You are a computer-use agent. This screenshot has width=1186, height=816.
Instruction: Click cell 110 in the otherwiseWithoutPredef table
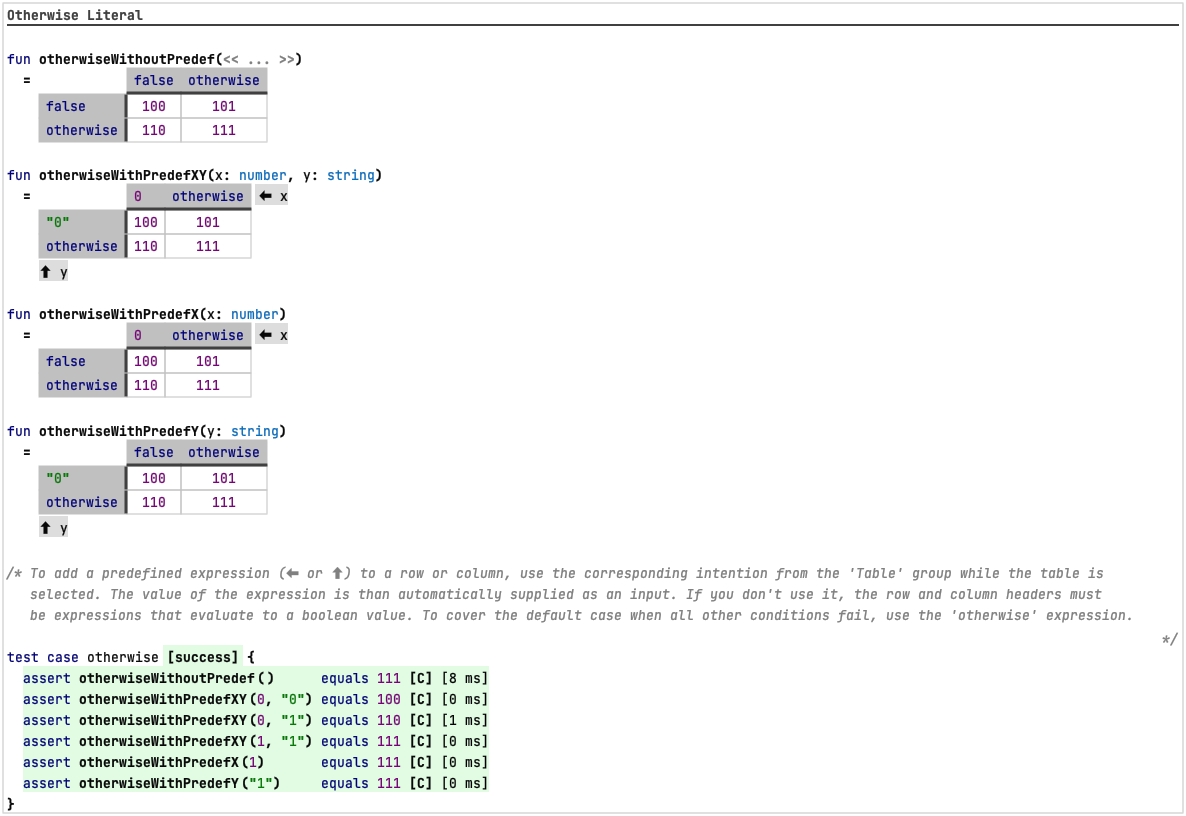[x=154, y=130]
